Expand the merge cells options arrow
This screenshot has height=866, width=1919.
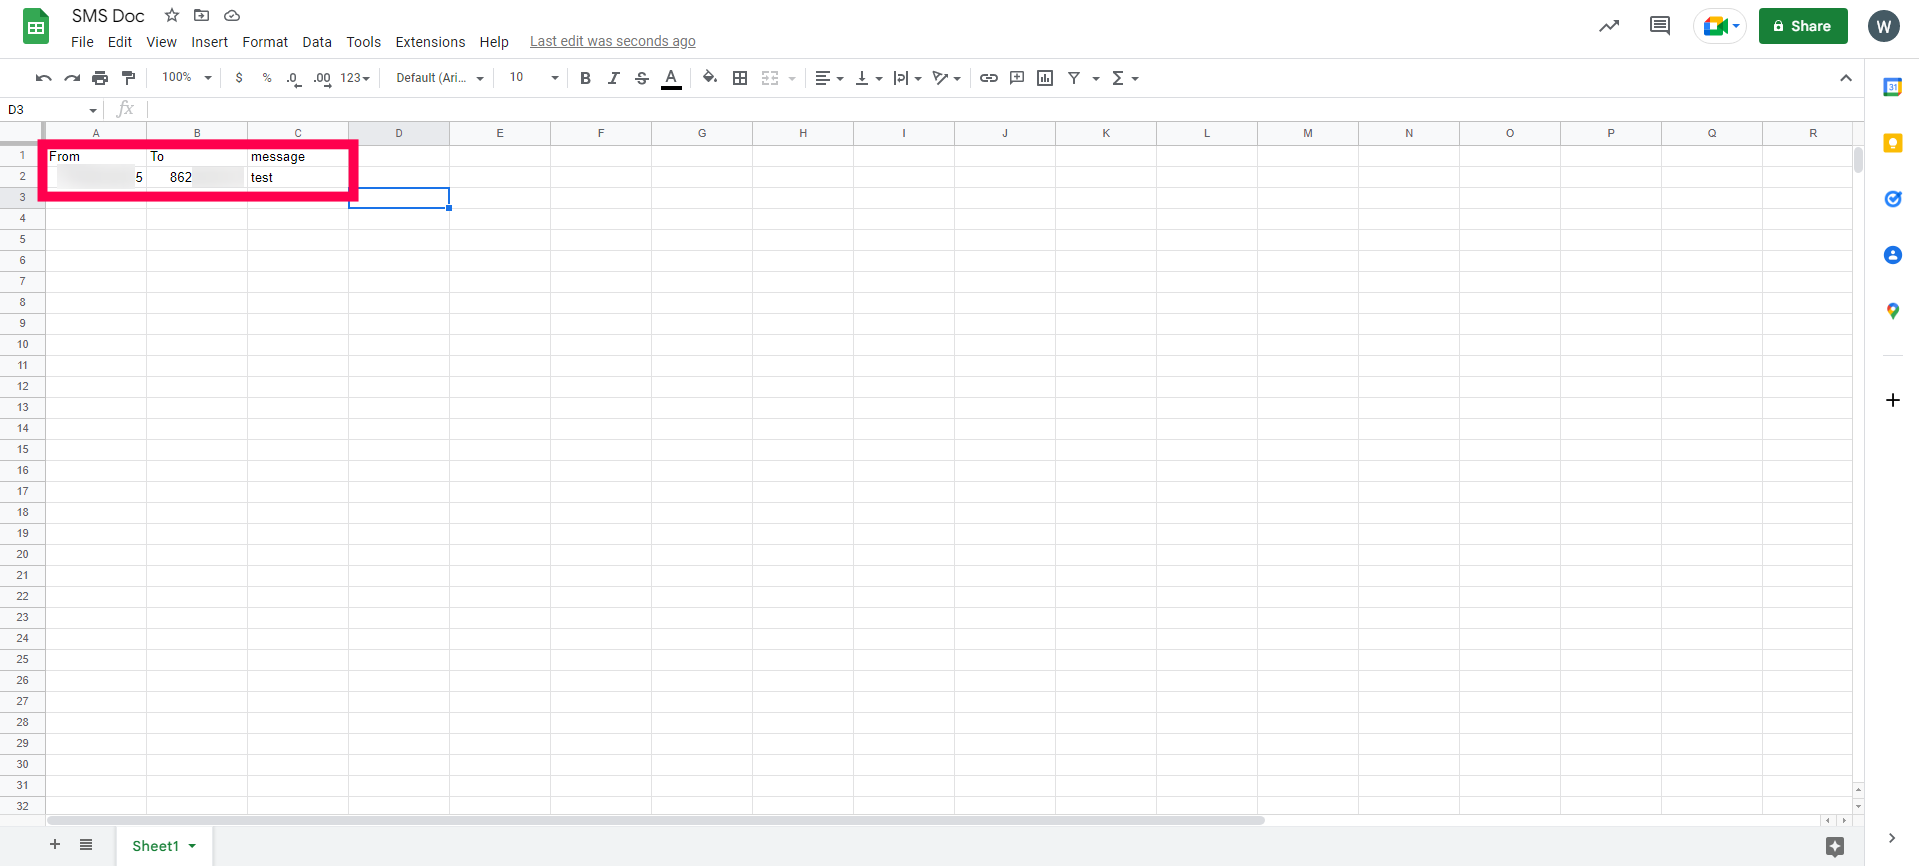792,78
